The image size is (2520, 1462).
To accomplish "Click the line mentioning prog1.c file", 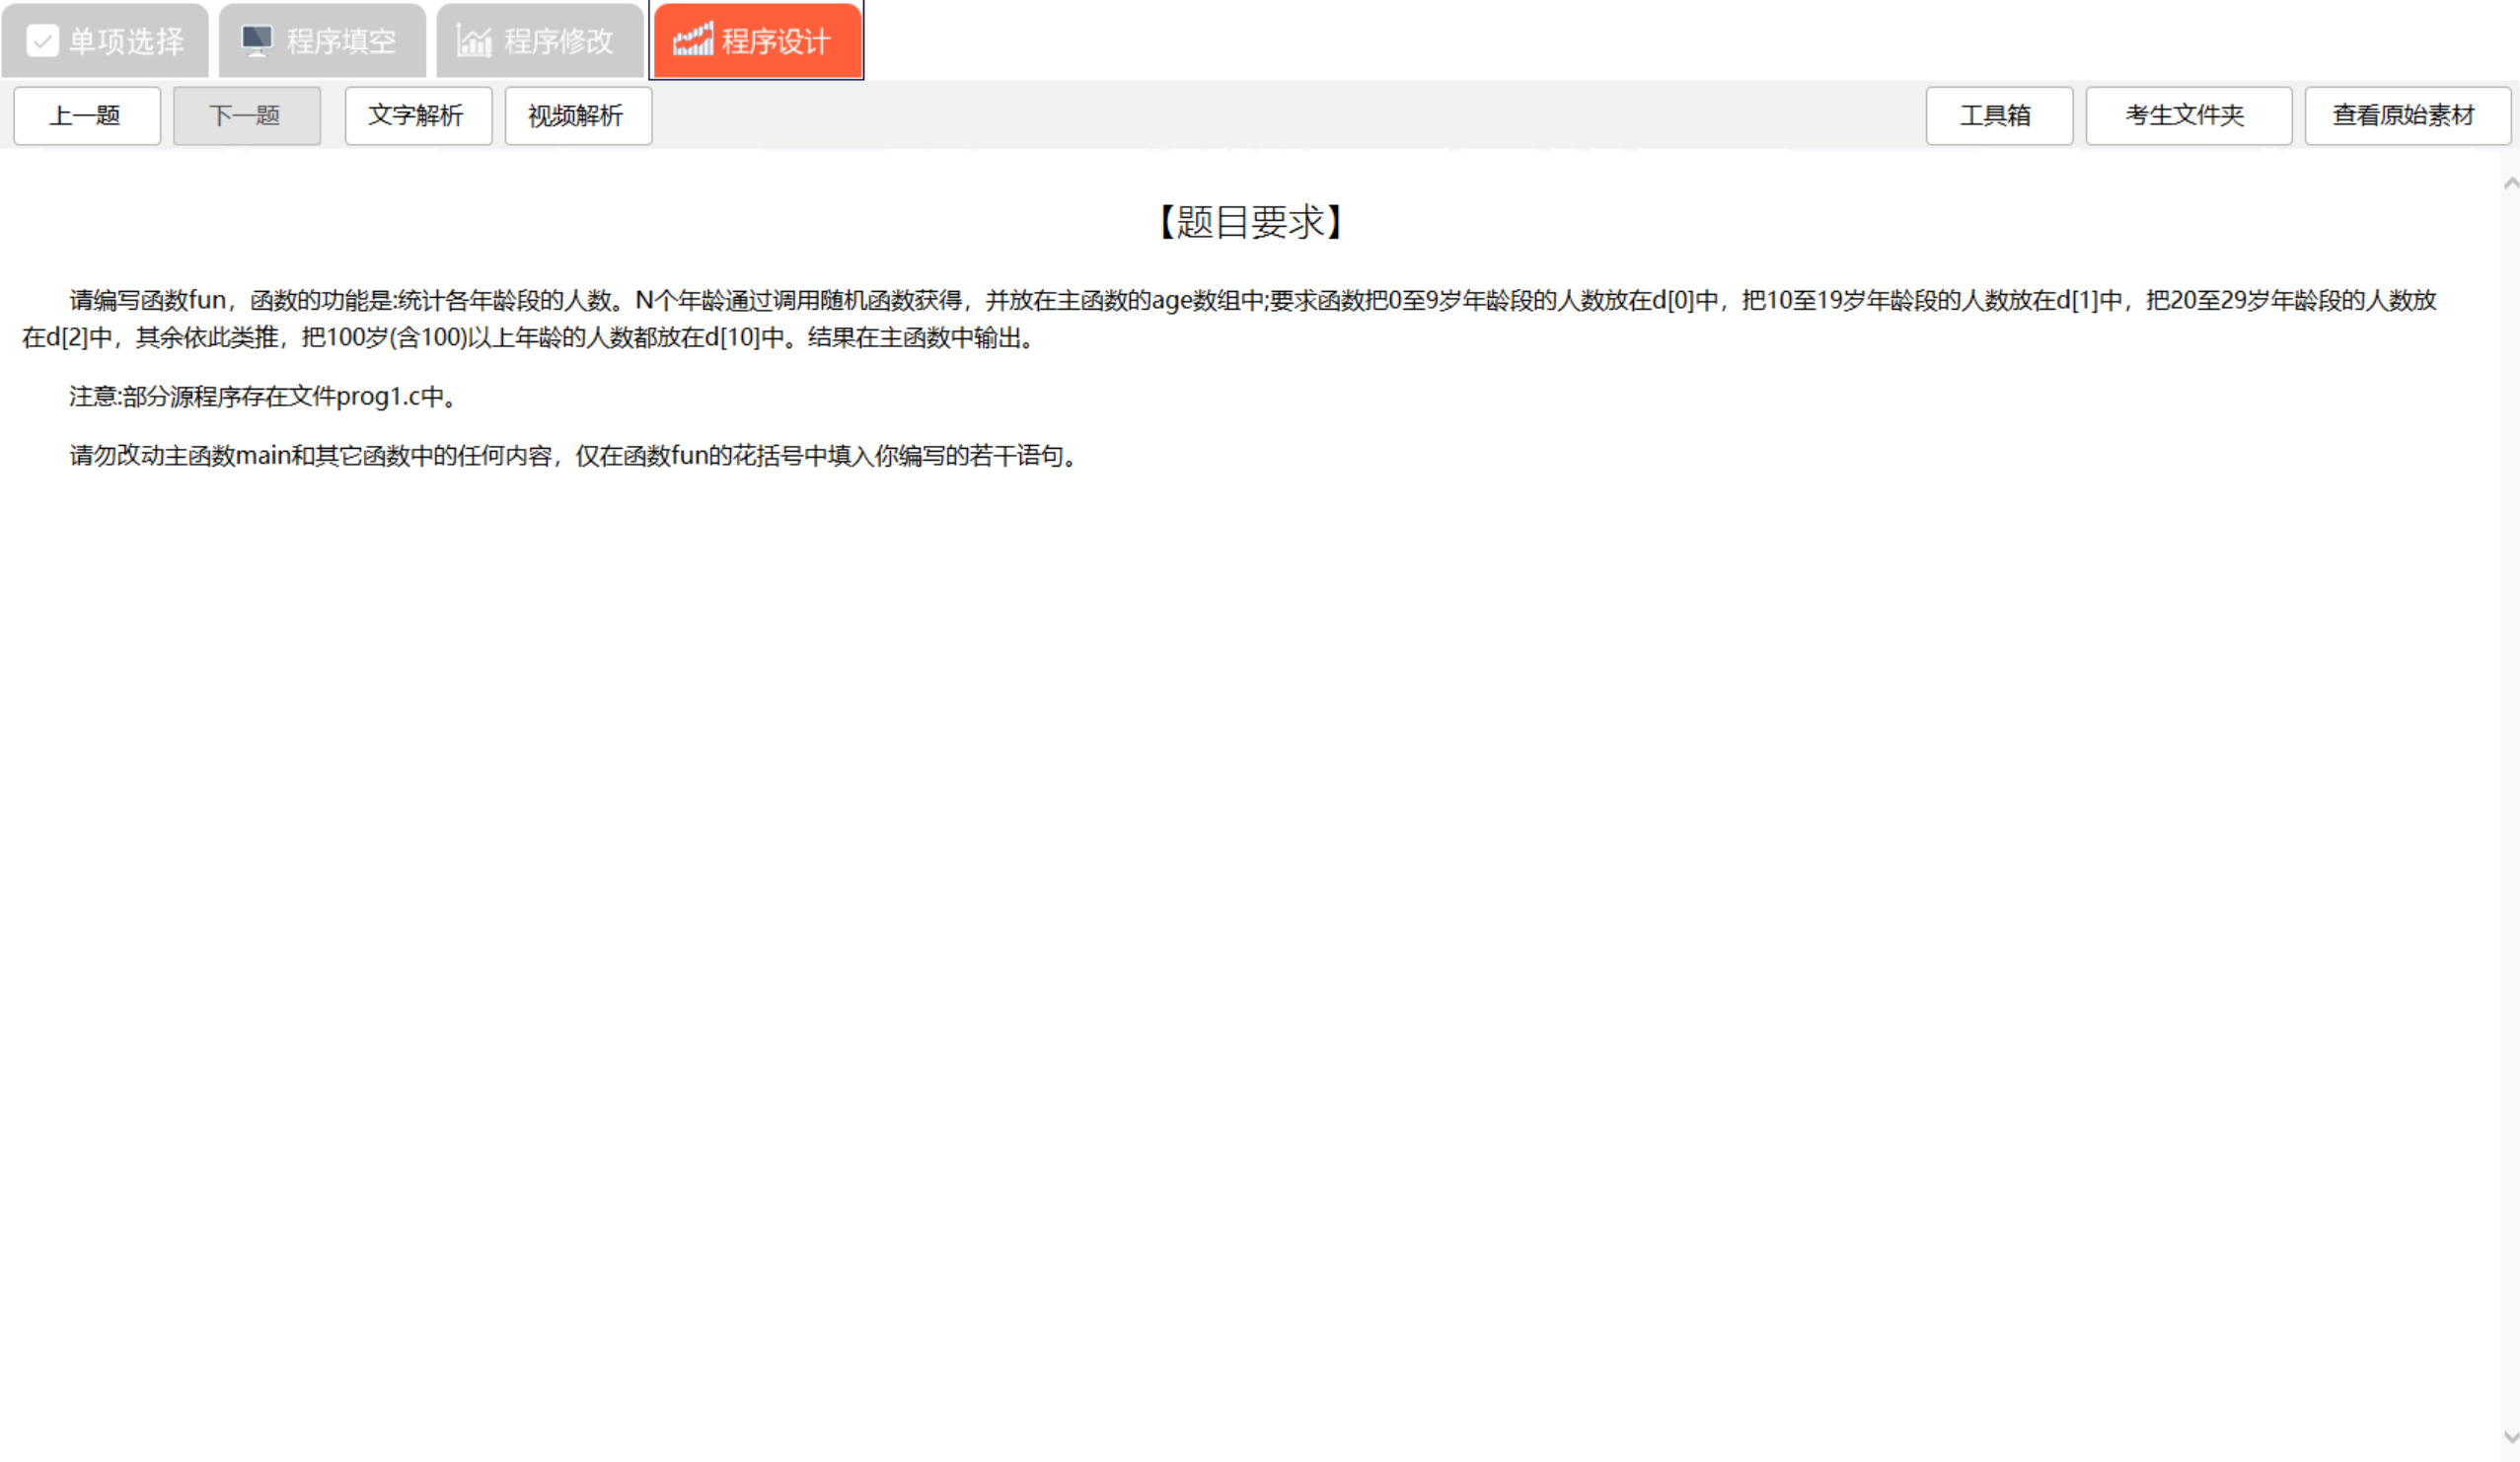I will point(264,397).
